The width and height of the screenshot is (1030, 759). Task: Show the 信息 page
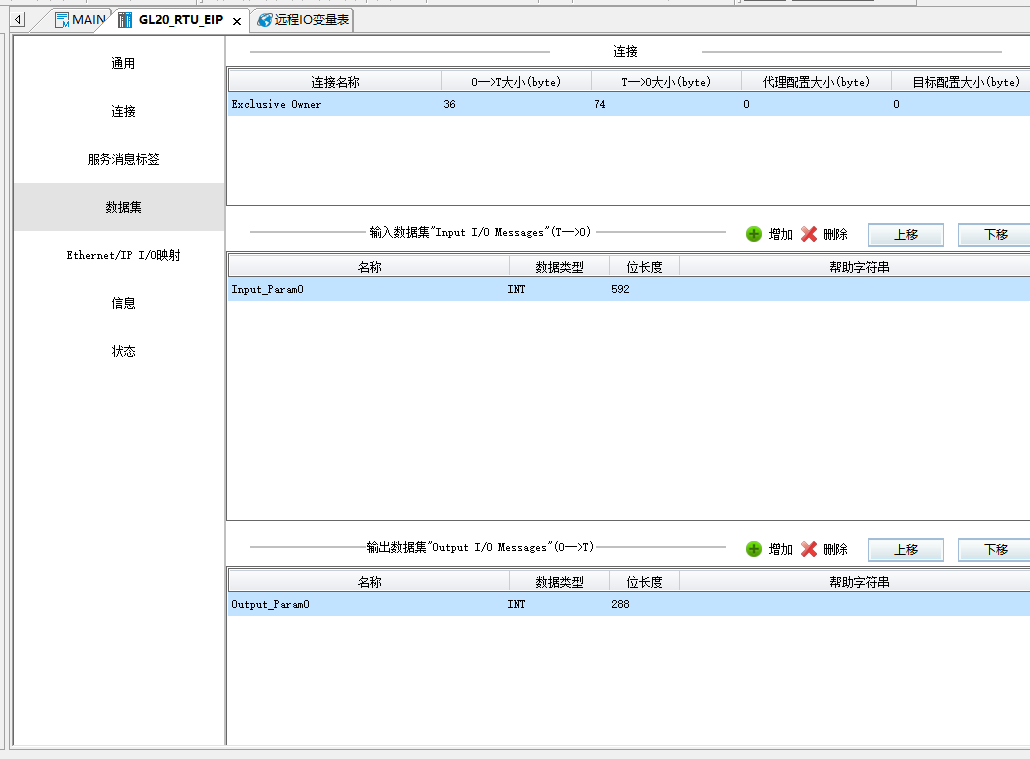[x=123, y=304]
